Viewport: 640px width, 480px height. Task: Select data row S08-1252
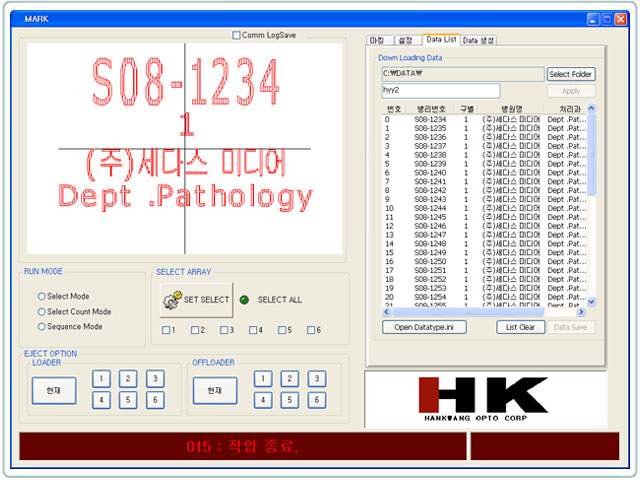coord(485,279)
